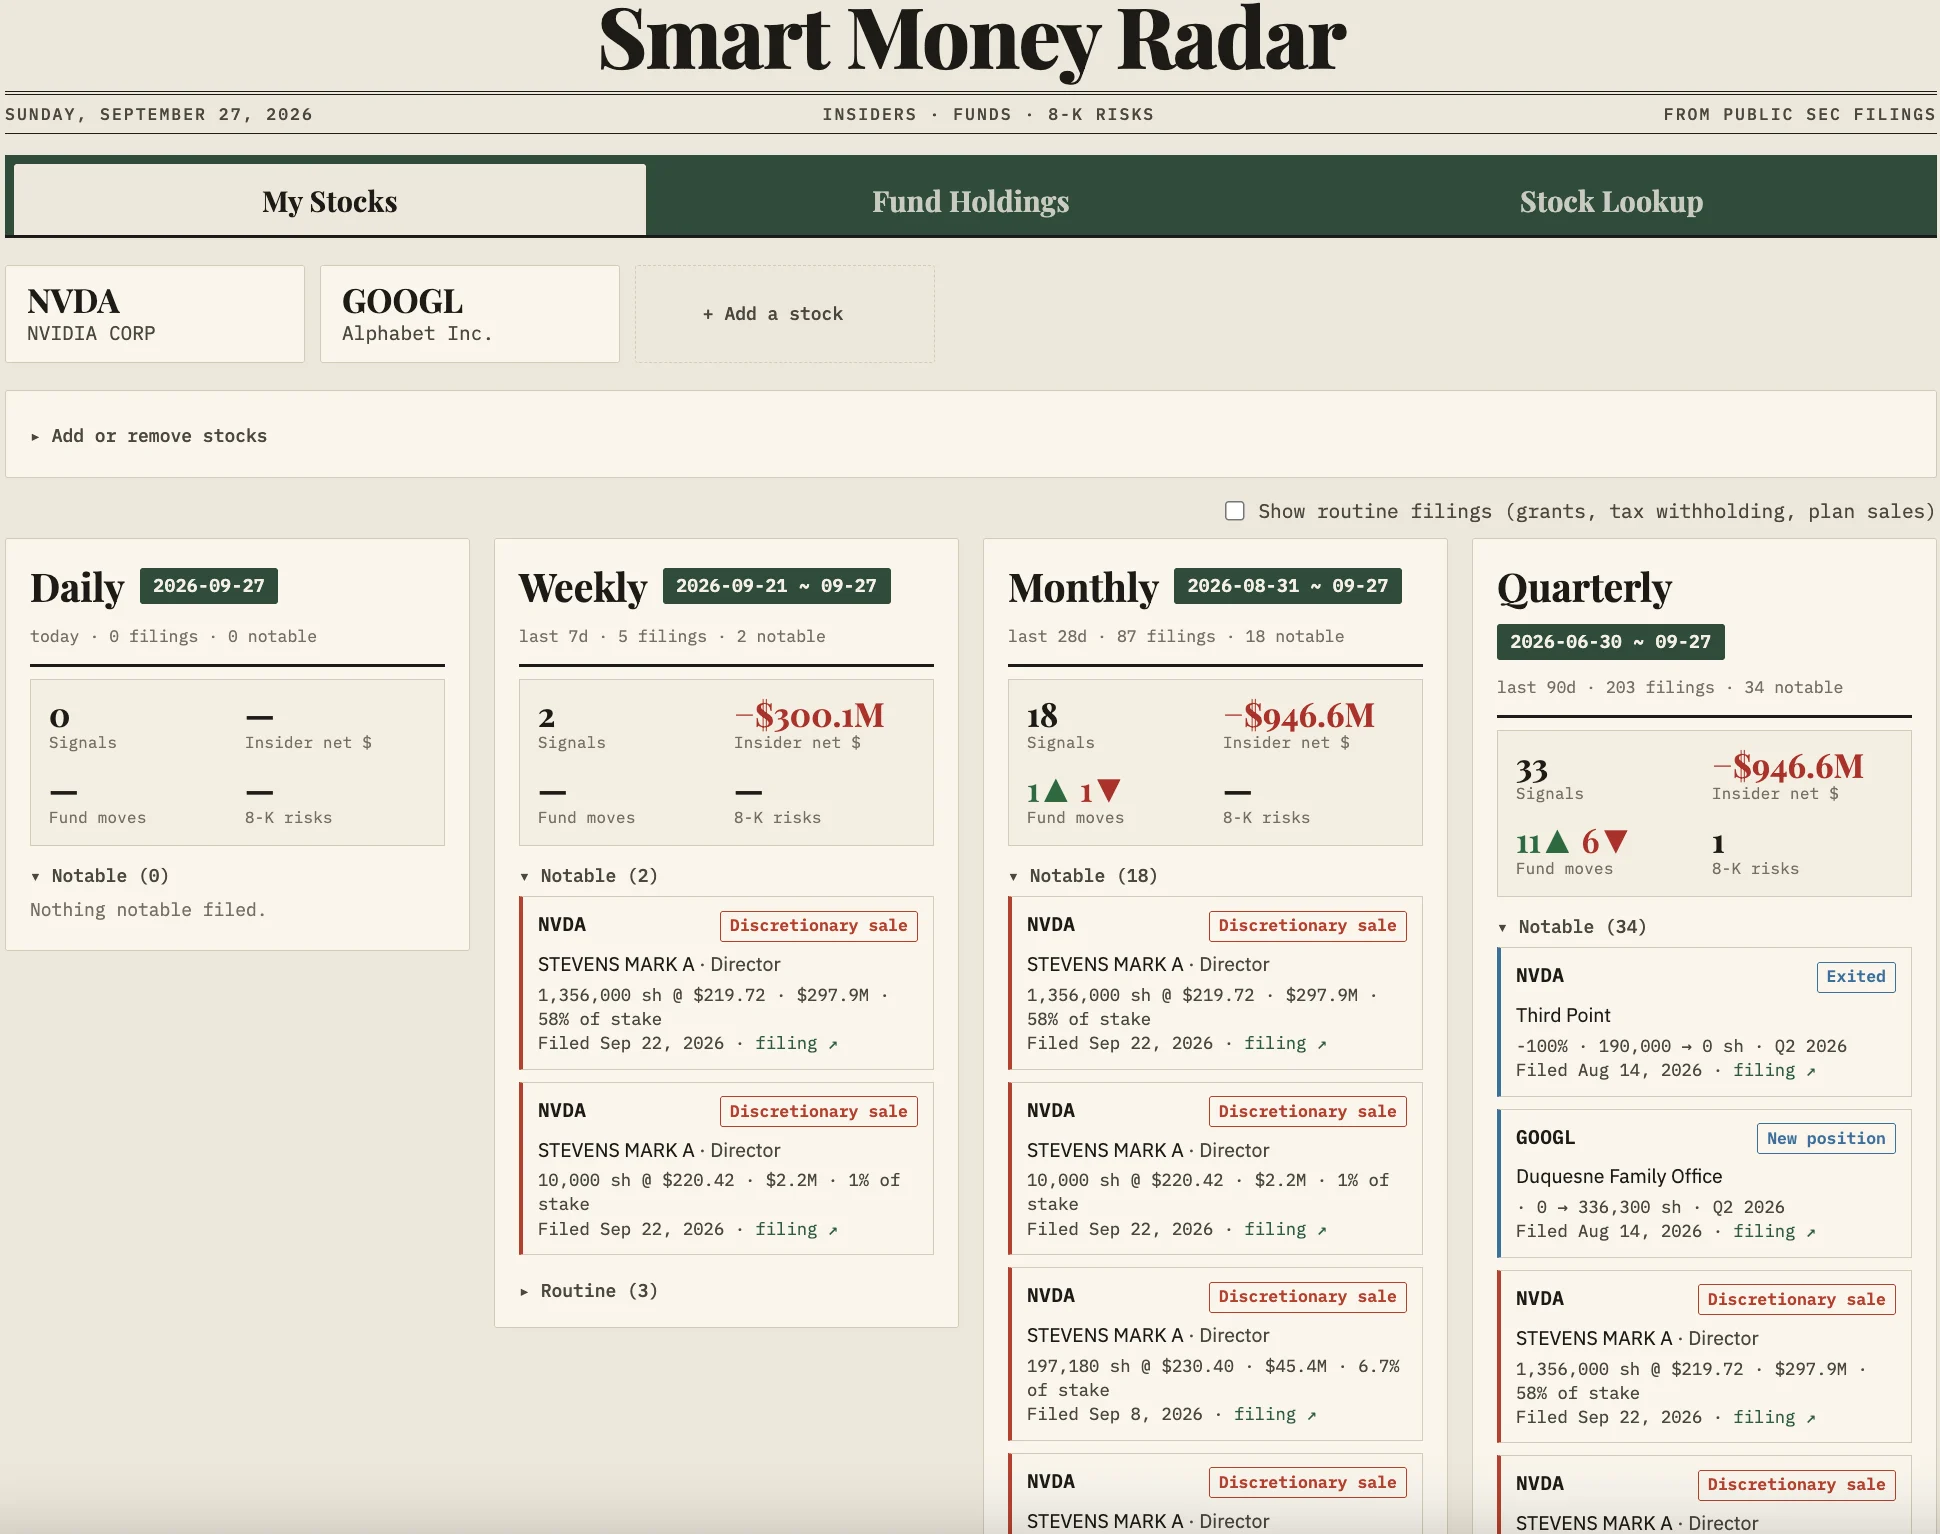Open the My Stocks tab
The width and height of the screenshot is (1940, 1534).
pyautogui.click(x=329, y=201)
